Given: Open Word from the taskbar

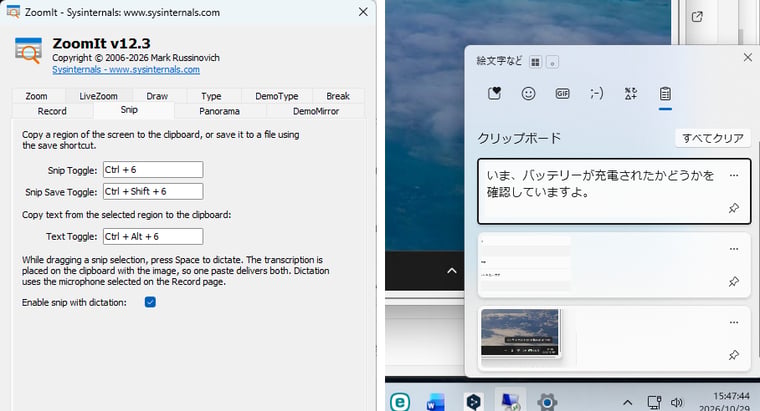Looking at the screenshot, I should 435,403.
